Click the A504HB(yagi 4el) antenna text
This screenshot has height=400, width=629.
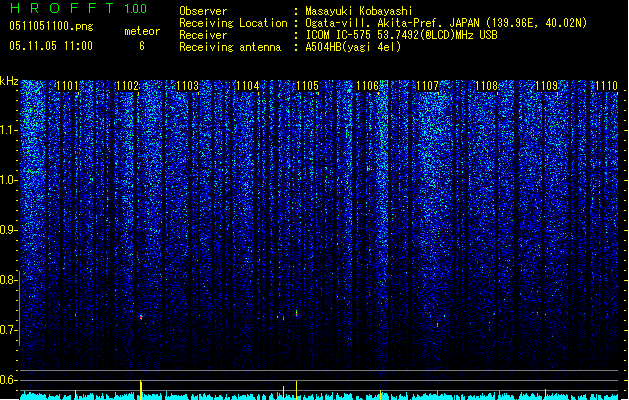tap(353, 47)
